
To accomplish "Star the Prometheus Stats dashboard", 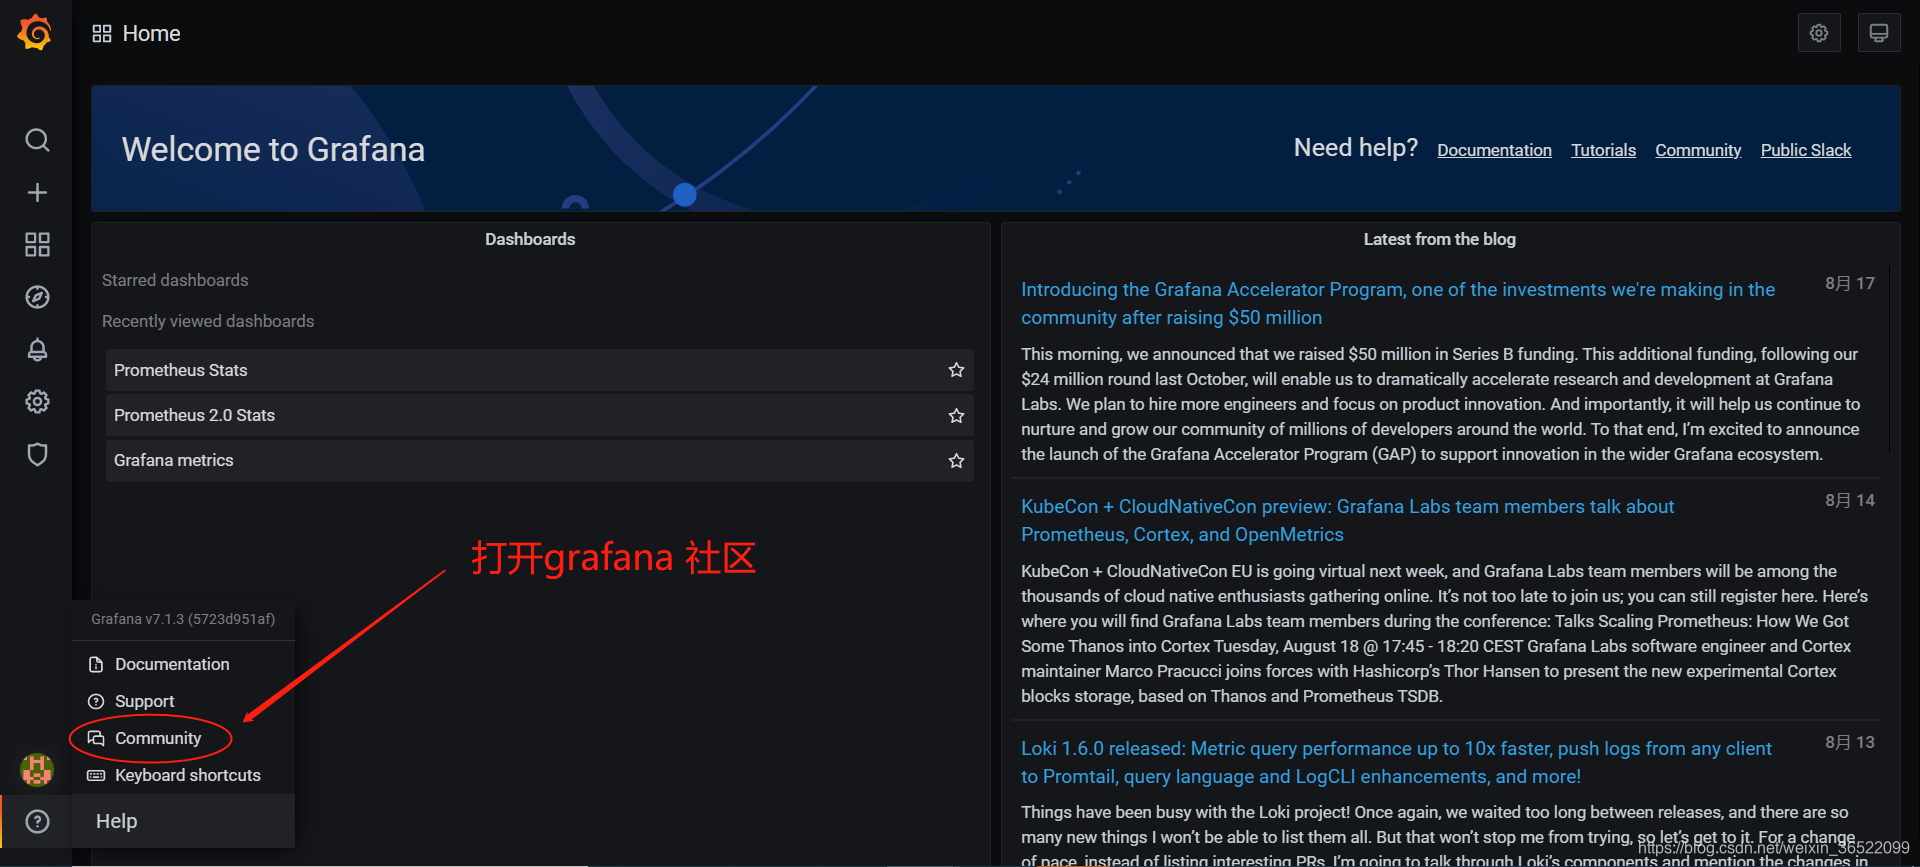I will point(956,370).
